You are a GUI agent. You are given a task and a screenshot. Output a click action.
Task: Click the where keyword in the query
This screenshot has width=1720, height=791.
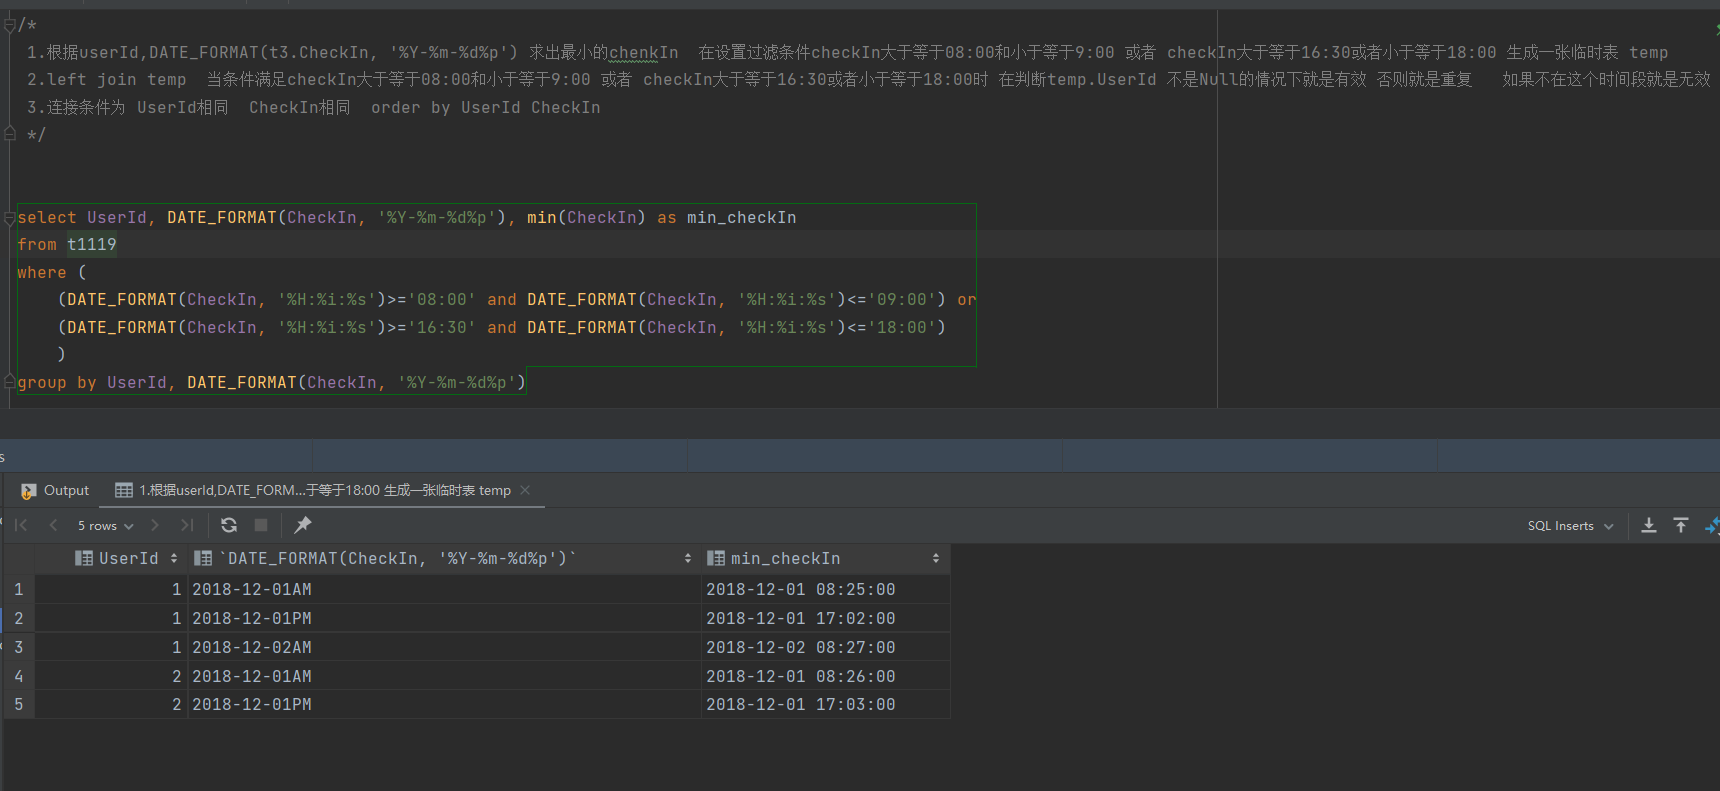coord(42,272)
